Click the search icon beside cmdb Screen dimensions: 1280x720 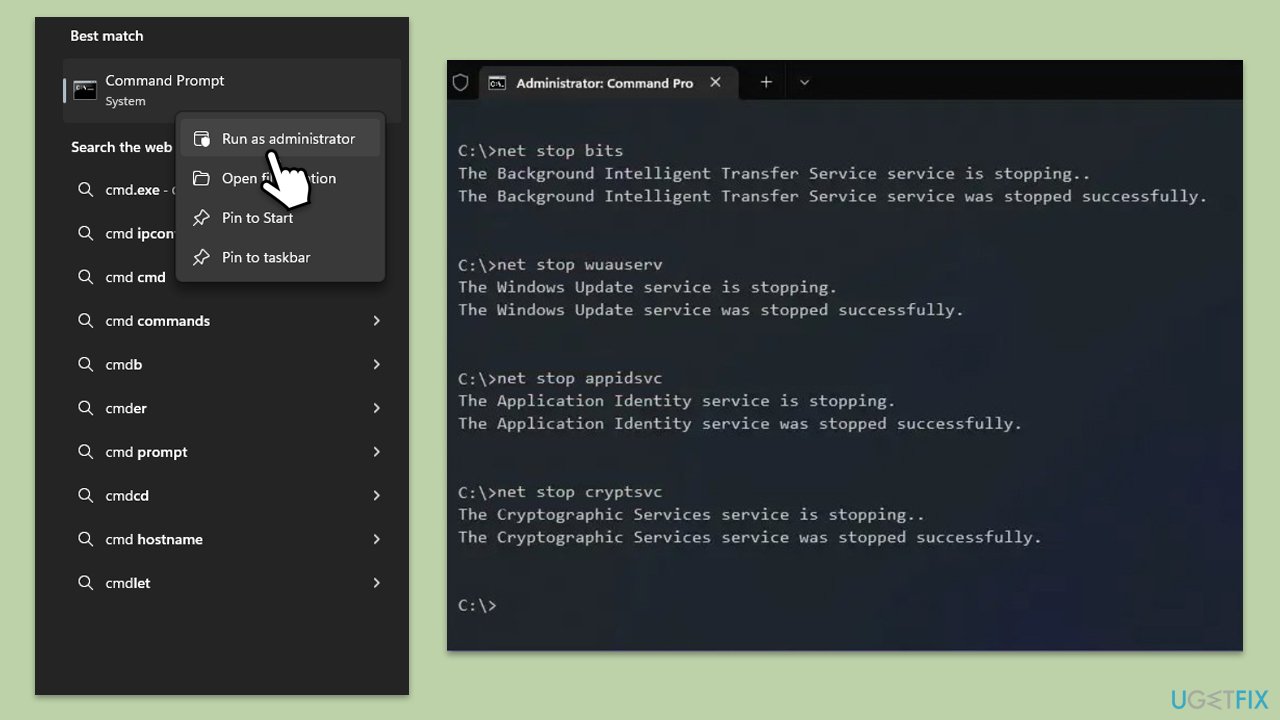[x=86, y=364]
